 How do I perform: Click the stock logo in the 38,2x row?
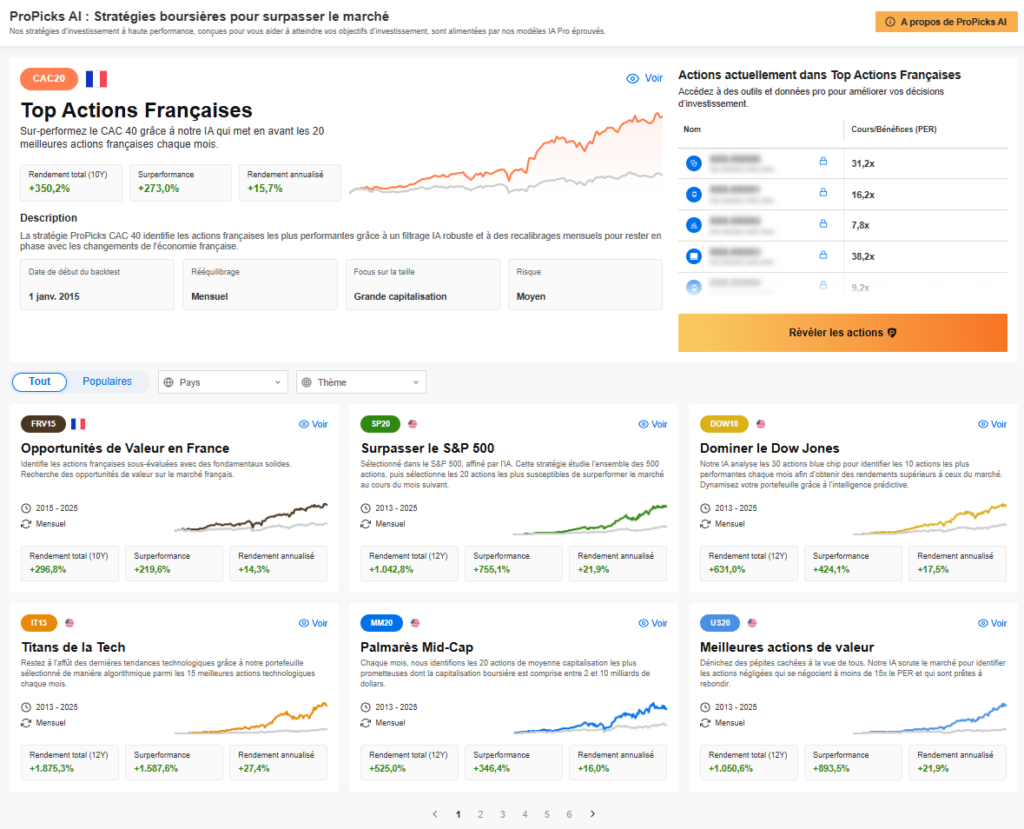[x=694, y=257]
